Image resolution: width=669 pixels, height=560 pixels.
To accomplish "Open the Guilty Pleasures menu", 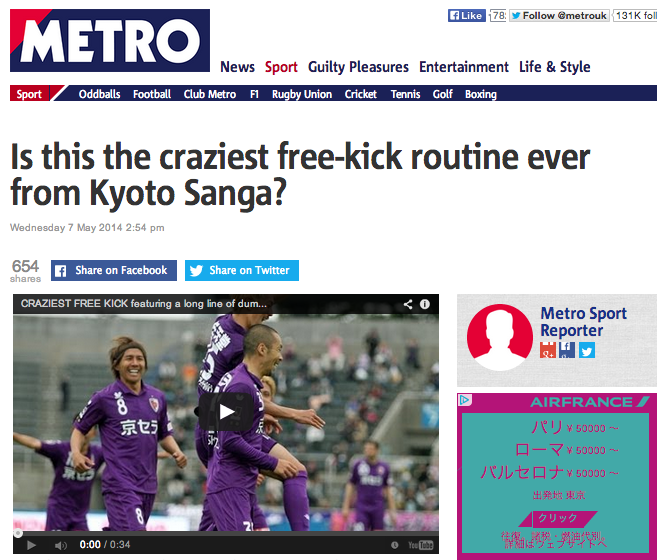I will coord(358,67).
